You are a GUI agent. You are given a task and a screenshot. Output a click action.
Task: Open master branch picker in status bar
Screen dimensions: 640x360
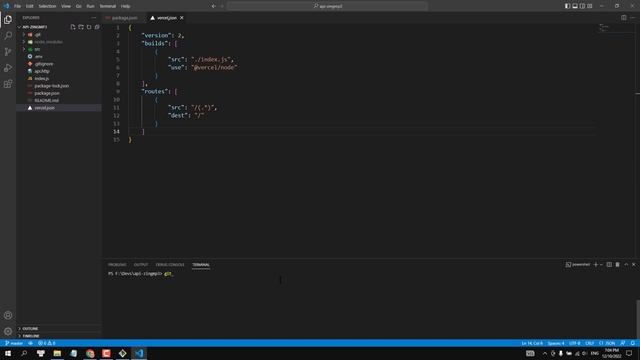pyautogui.click(x=14, y=343)
